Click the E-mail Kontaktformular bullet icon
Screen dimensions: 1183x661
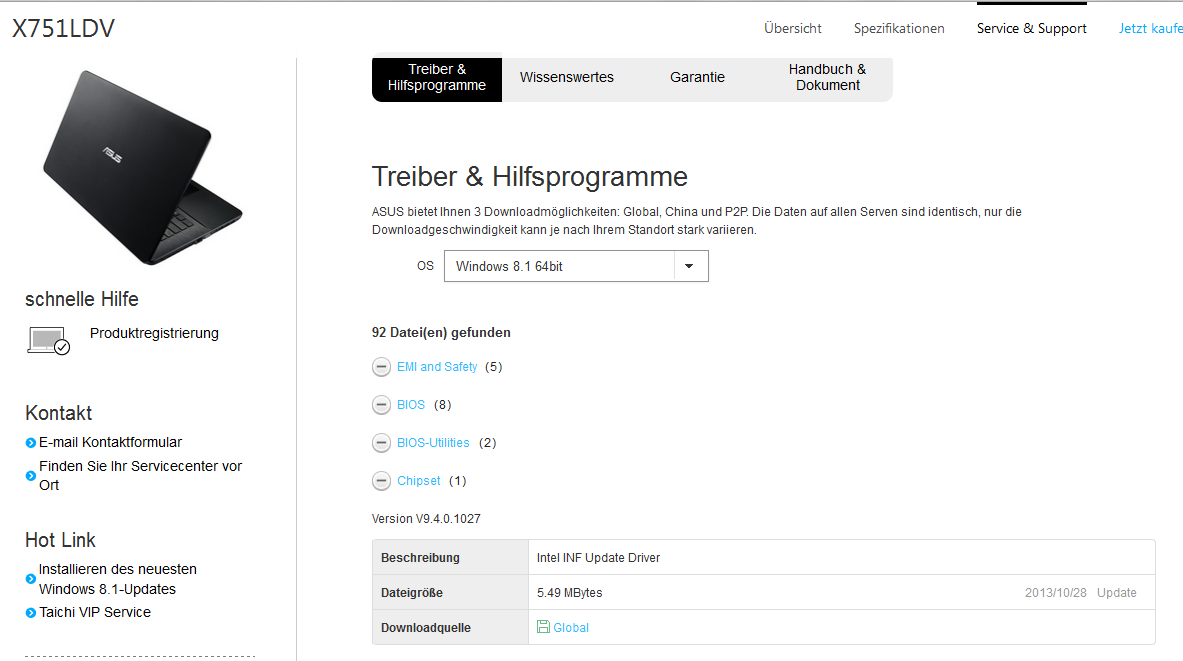[31, 443]
